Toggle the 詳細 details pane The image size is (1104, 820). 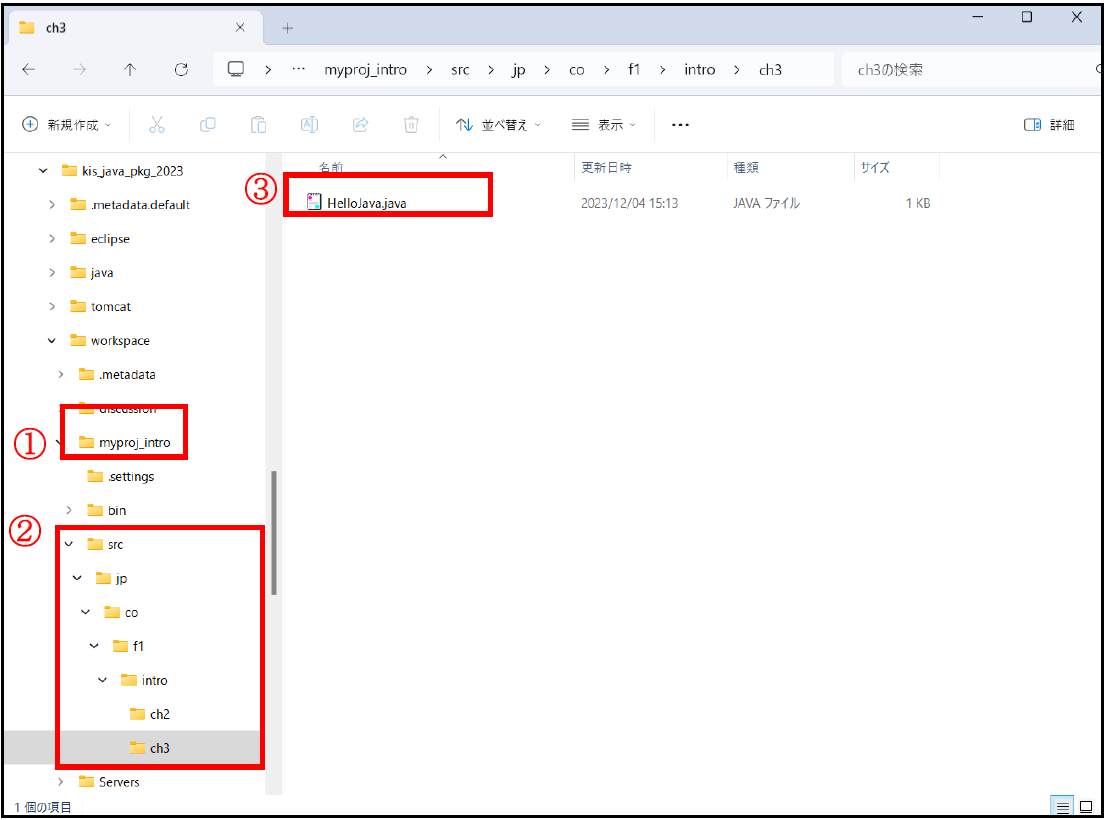coord(1049,125)
